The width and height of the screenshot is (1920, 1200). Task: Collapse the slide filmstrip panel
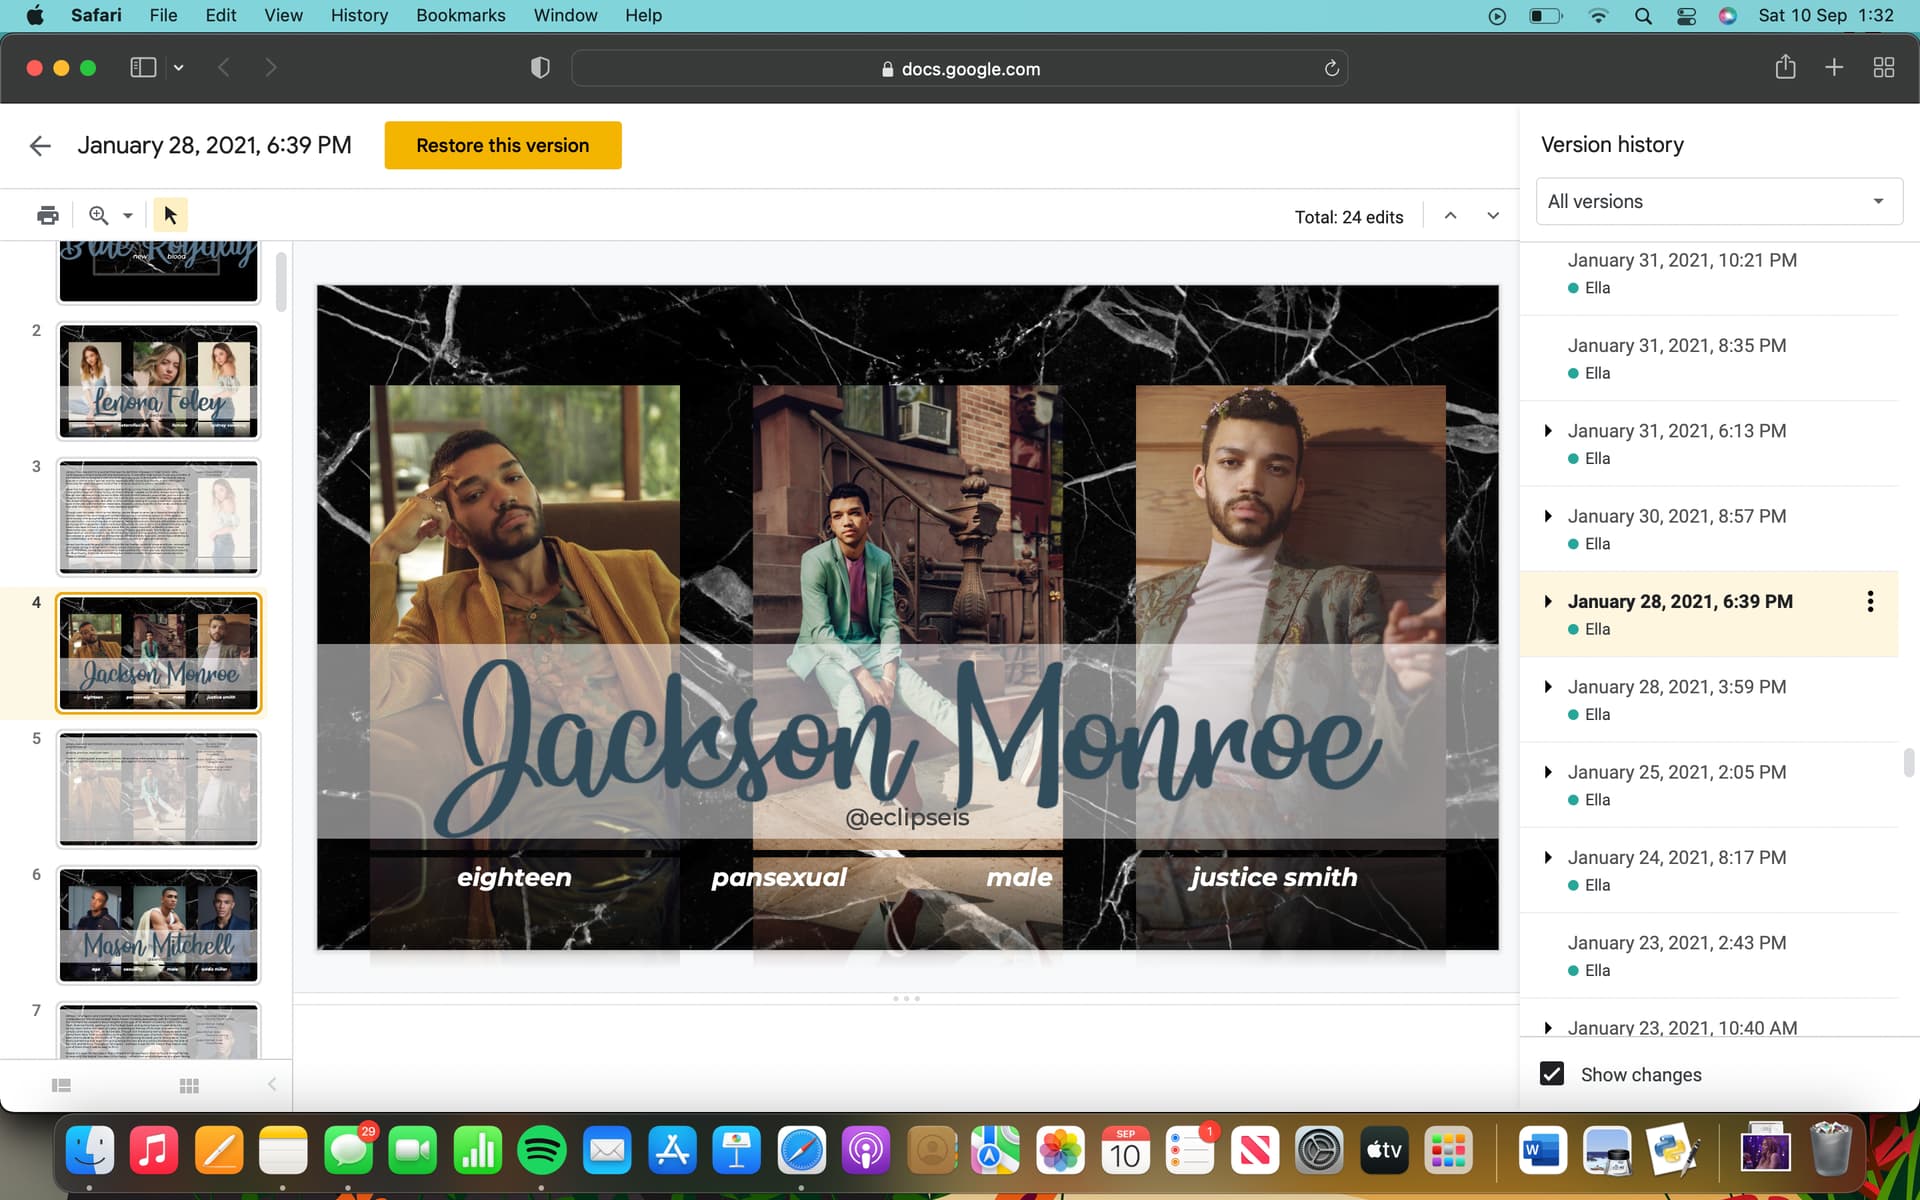pyautogui.click(x=272, y=1084)
